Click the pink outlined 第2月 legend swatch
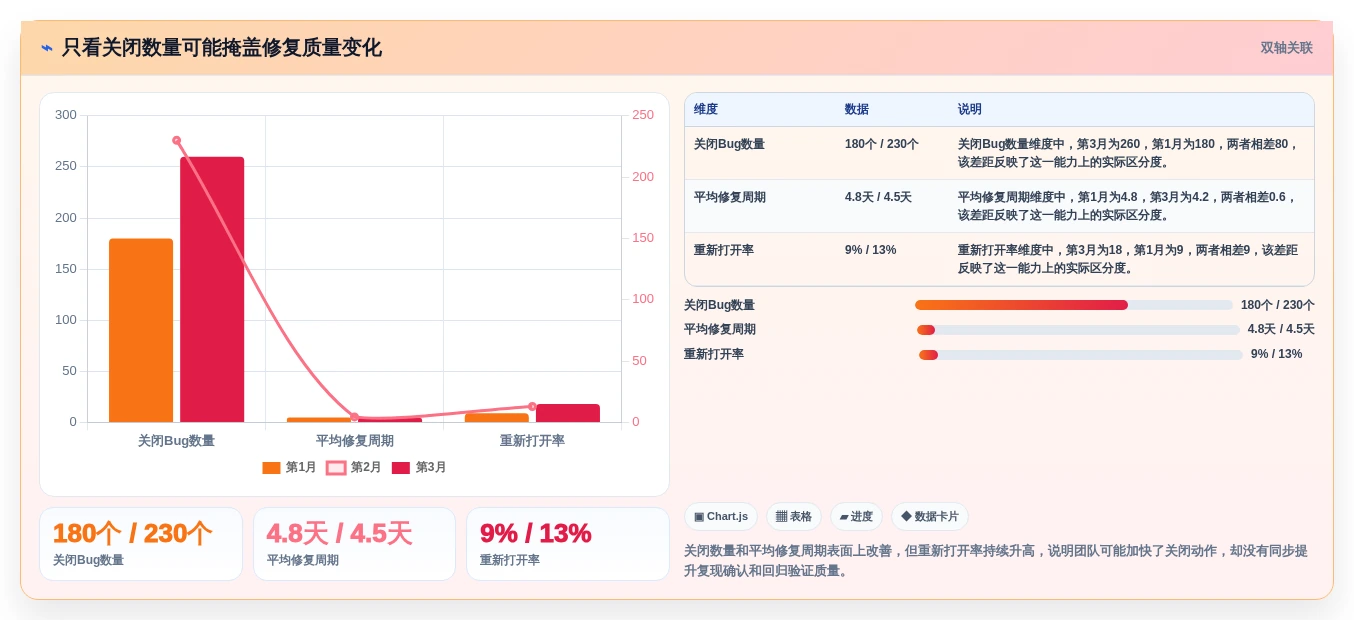This screenshot has width=1354, height=620. [x=336, y=467]
